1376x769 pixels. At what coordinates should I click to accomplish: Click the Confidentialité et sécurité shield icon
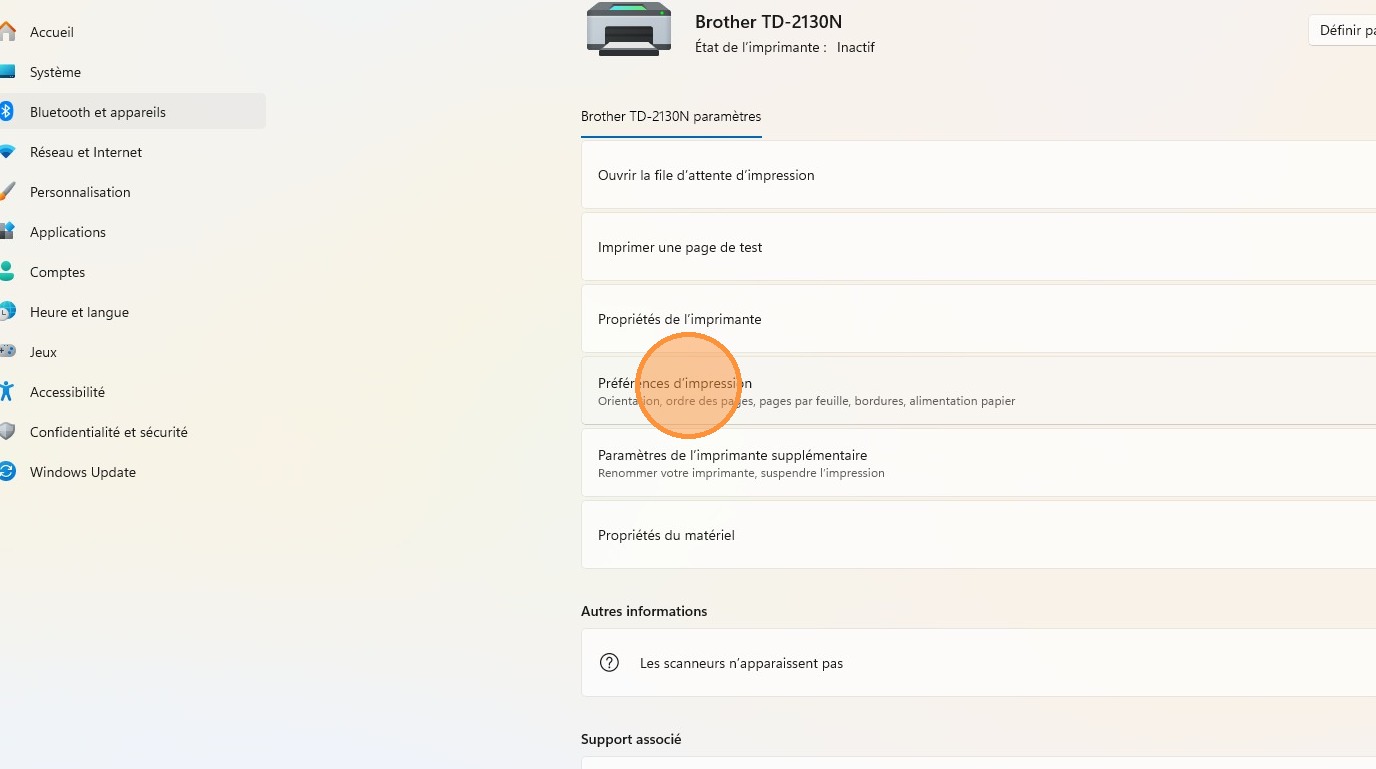coord(7,432)
